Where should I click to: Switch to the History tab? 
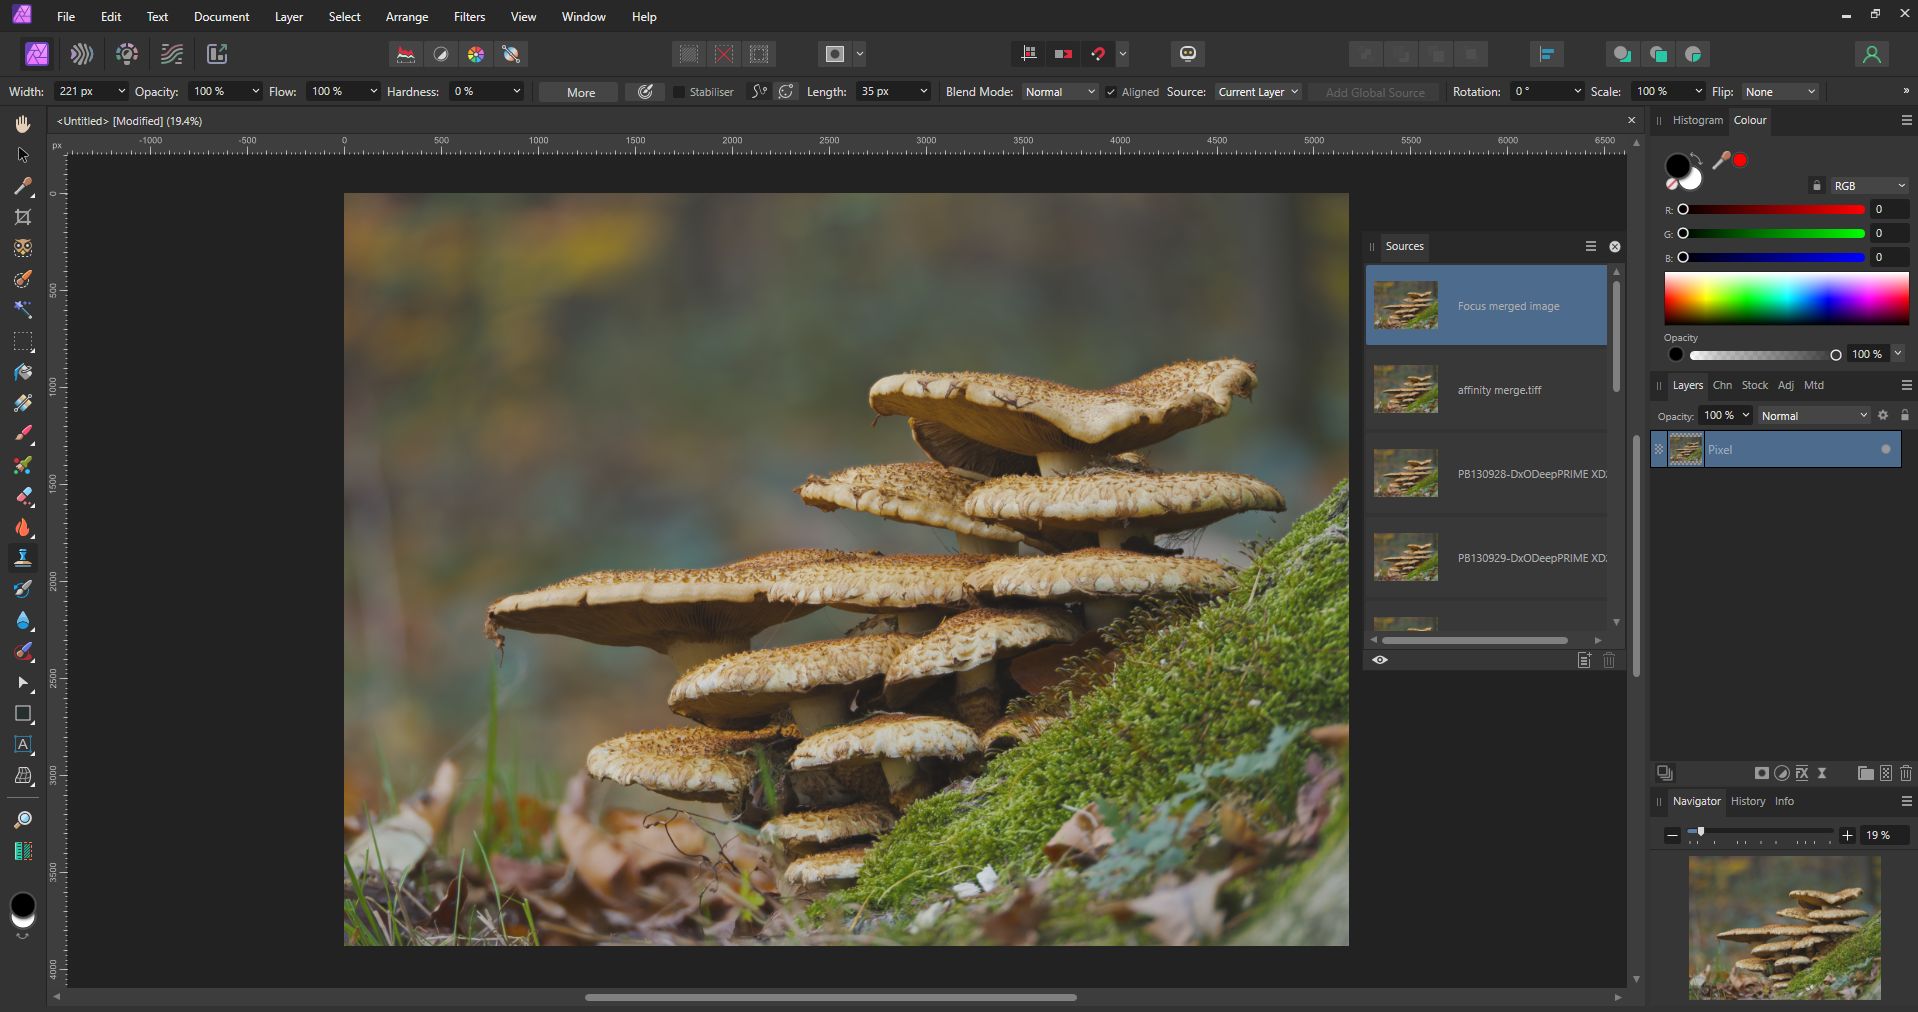coord(1747,801)
